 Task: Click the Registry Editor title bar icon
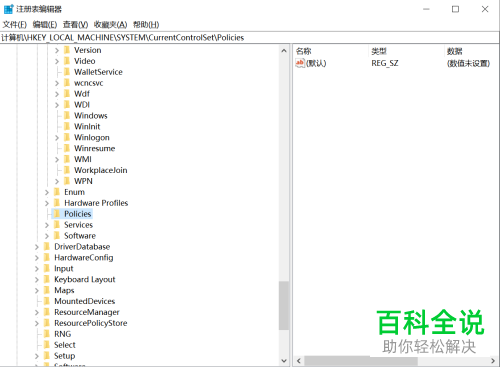[x=9, y=9]
